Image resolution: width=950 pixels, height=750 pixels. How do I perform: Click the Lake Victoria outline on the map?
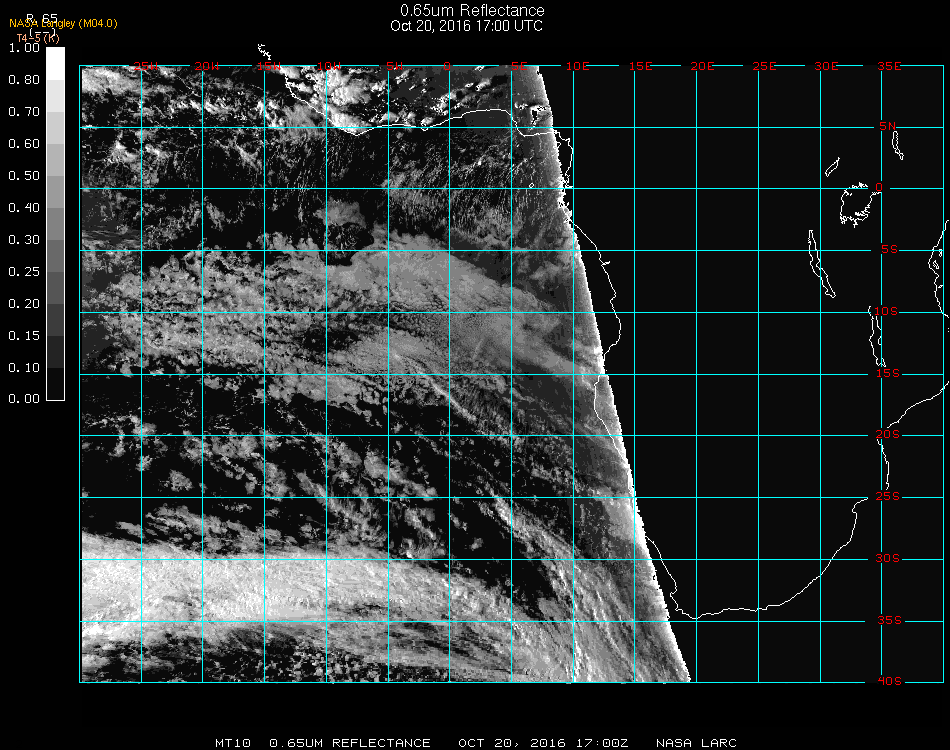tap(856, 205)
